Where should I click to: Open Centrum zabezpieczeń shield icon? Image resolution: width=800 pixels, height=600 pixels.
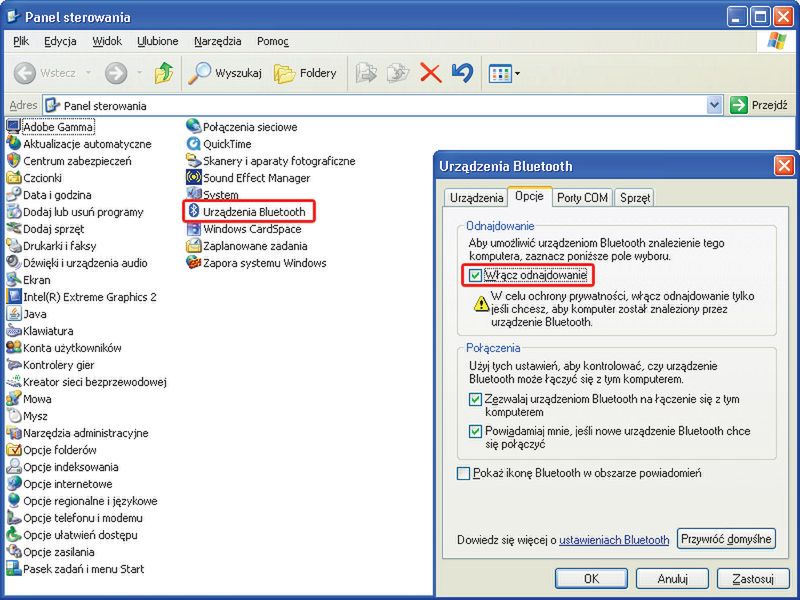pyautogui.click(x=13, y=161)
